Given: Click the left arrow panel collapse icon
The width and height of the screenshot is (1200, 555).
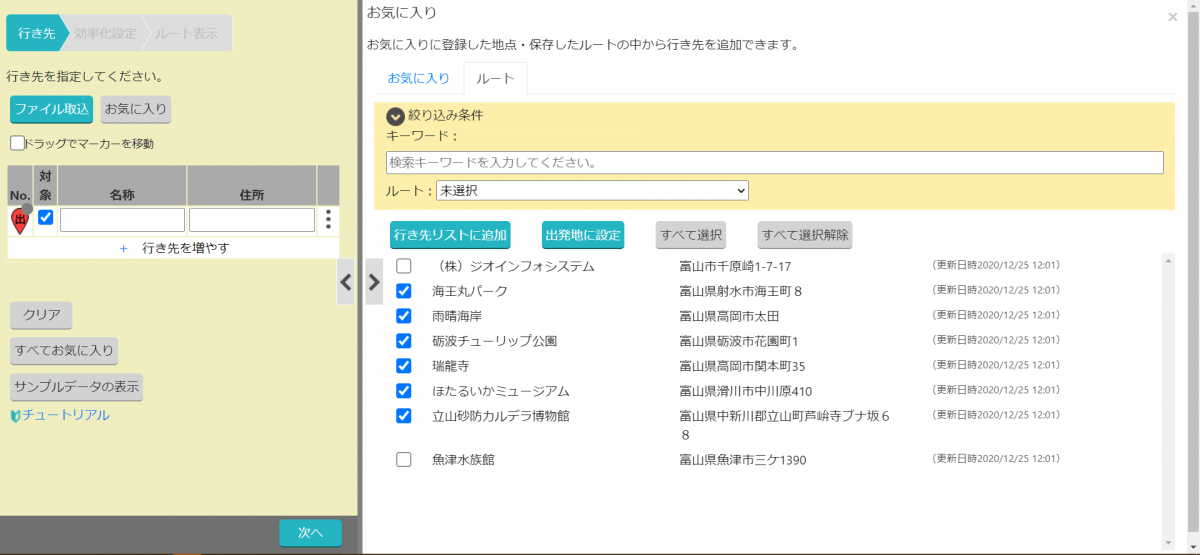Looking at the screenshot, I should 346,283.
